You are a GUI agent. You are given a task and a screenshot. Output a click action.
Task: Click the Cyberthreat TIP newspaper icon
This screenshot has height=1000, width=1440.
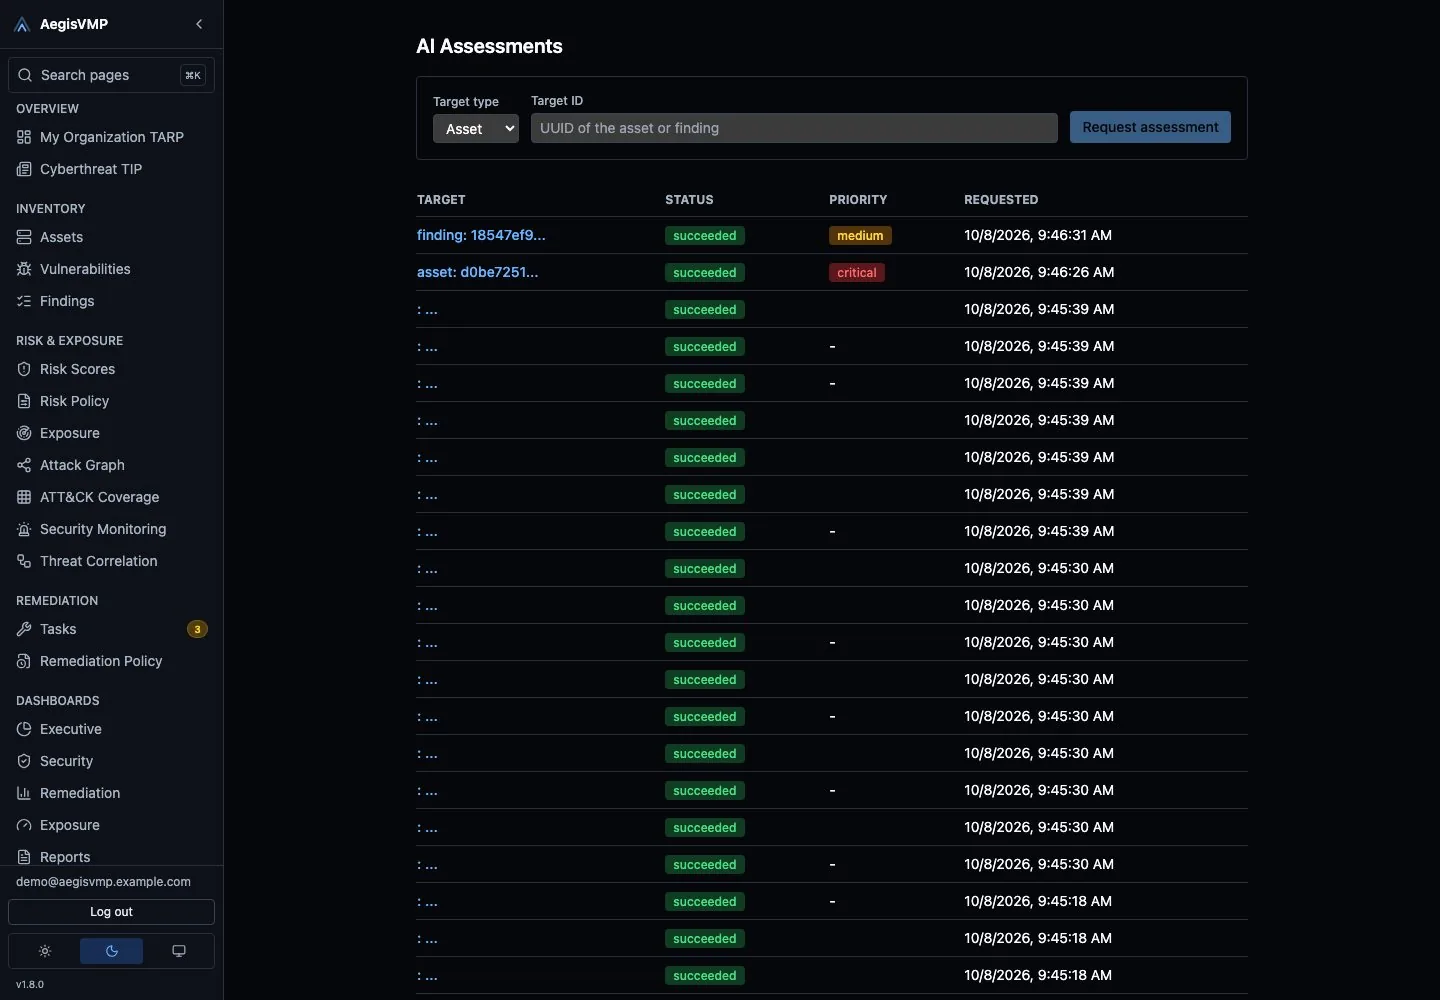[24, 169]
